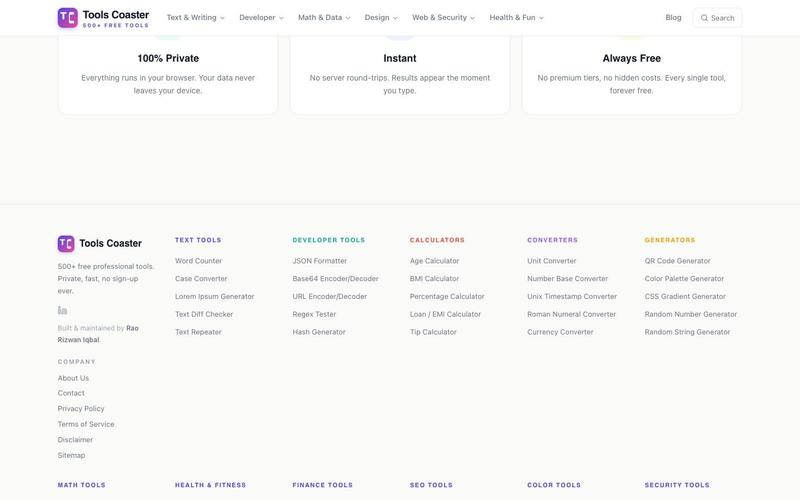Open the Privacy Policy link
This screenshot has width=800, height=500.
point(81,409)
